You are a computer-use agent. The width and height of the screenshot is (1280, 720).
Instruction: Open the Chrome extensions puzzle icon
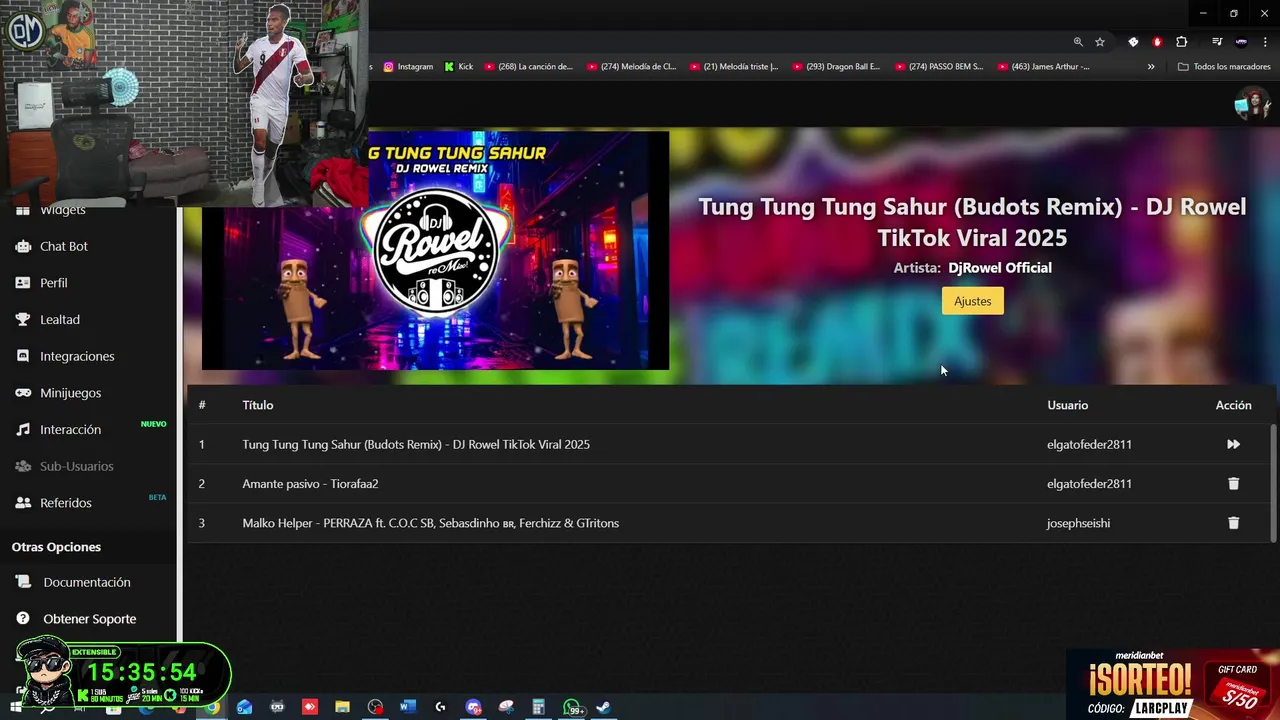click(1182, 42)
